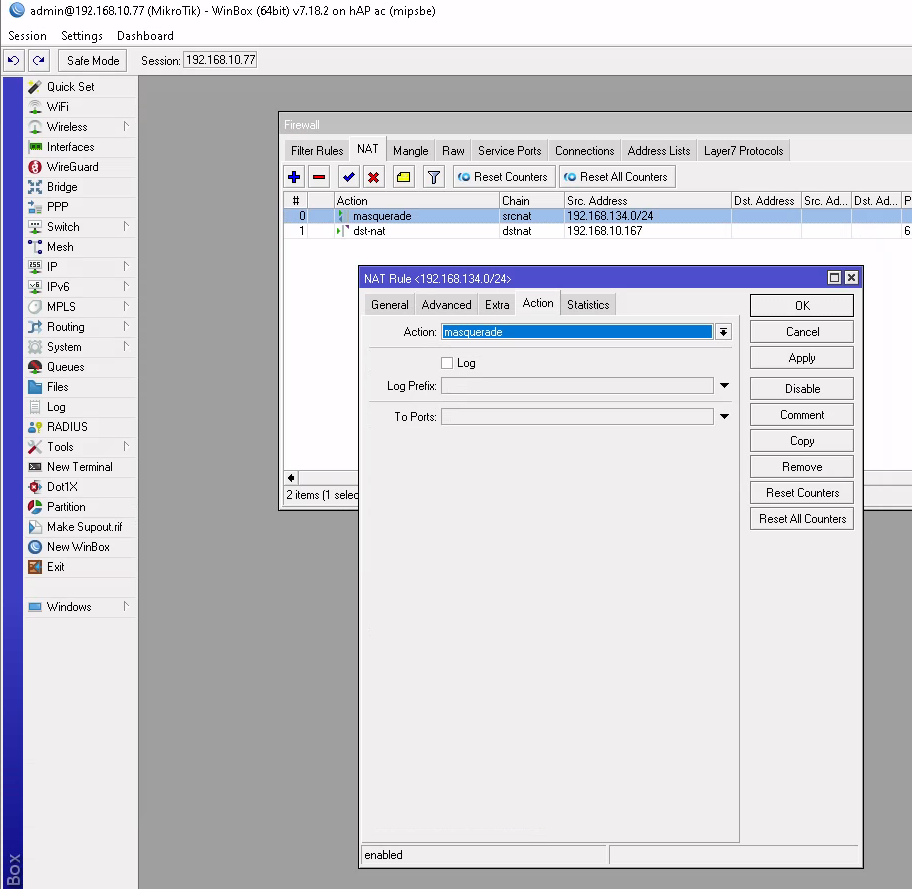Switch to Advanced tab in NAT Rule
The image size is (912, 889).
pyautogui.click(x=446, y=305)
